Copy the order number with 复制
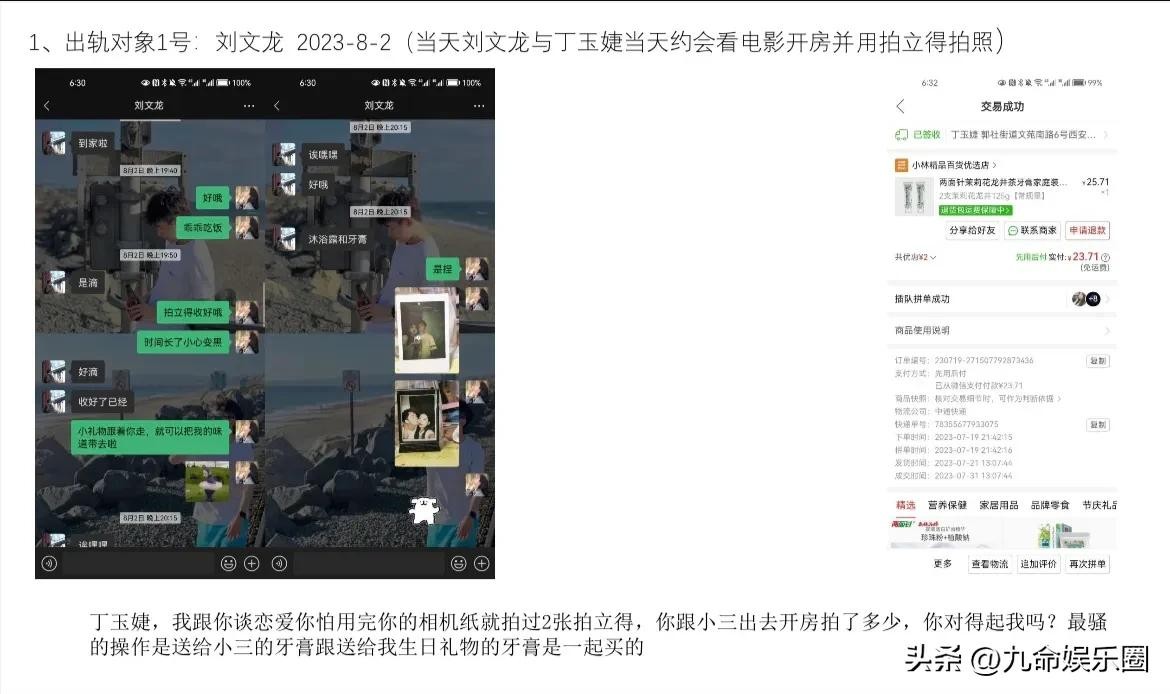Image resolution: width=1170 pixels, height=694 pixels. tap(1097, 360)
